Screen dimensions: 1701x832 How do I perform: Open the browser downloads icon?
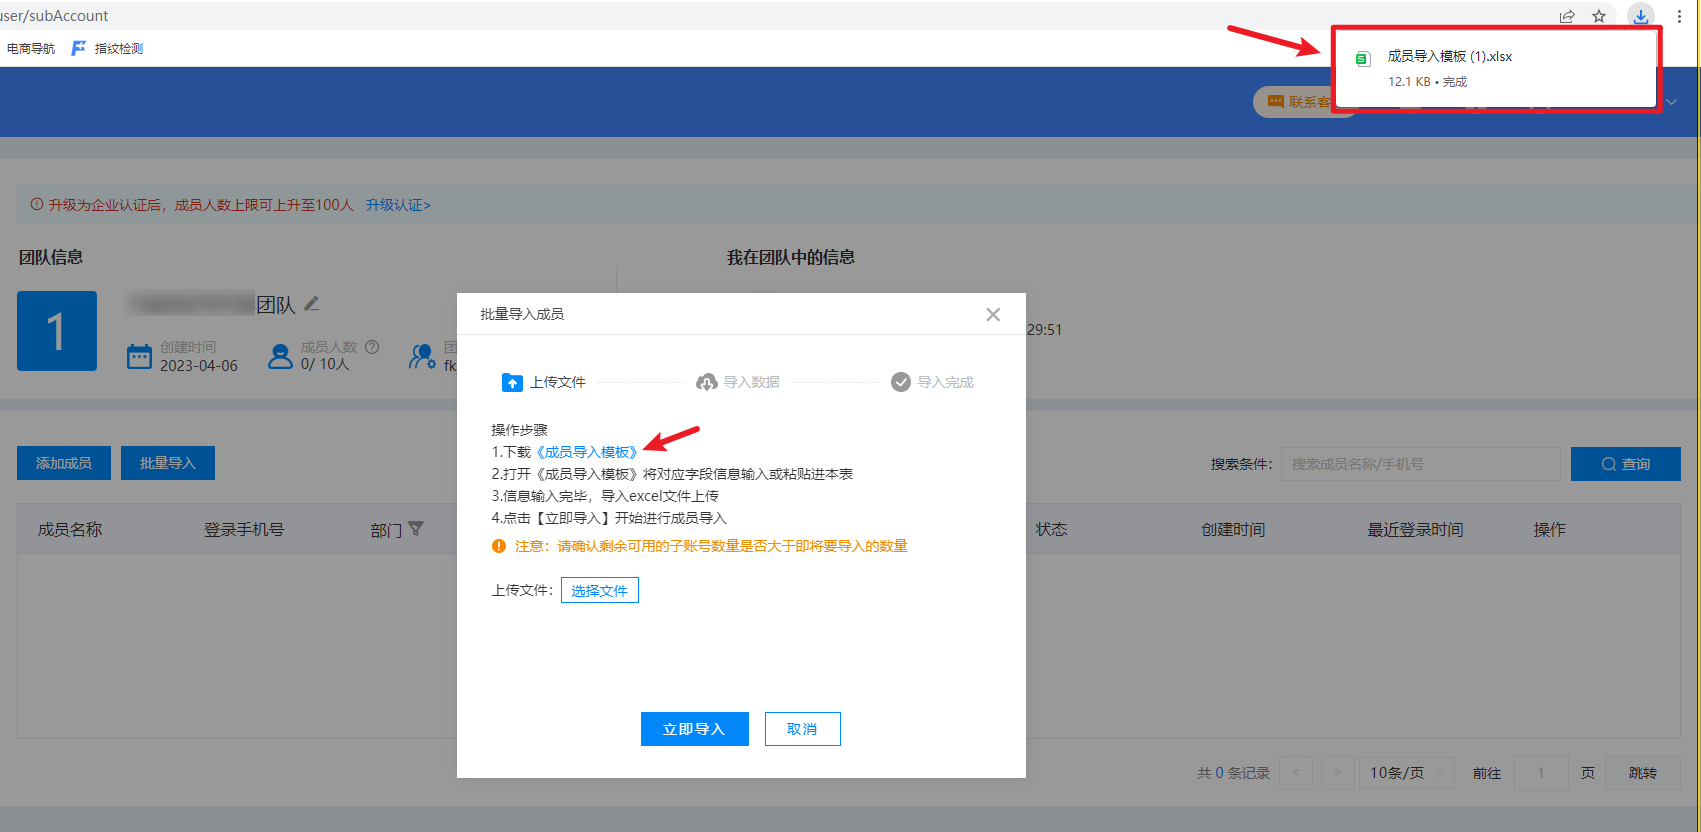(1641, 16)
